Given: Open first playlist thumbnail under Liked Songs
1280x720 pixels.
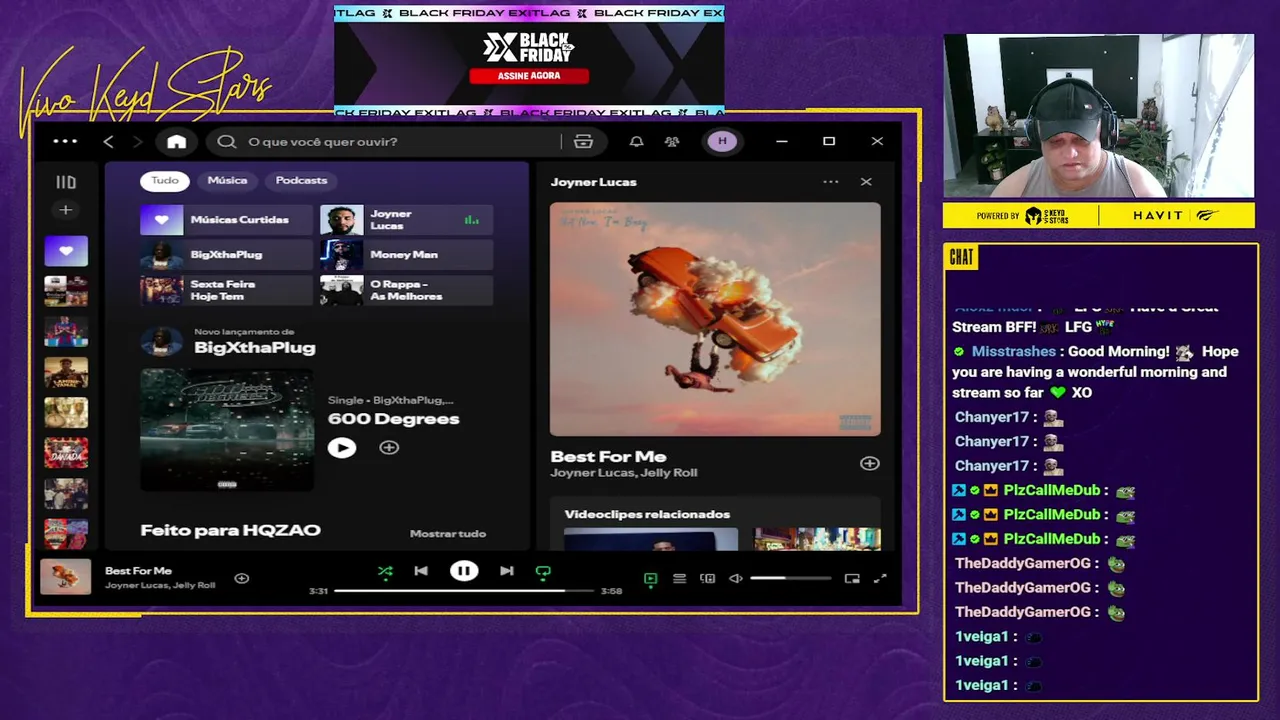Looking at the screenshot, I should click(x=66, y=291).
